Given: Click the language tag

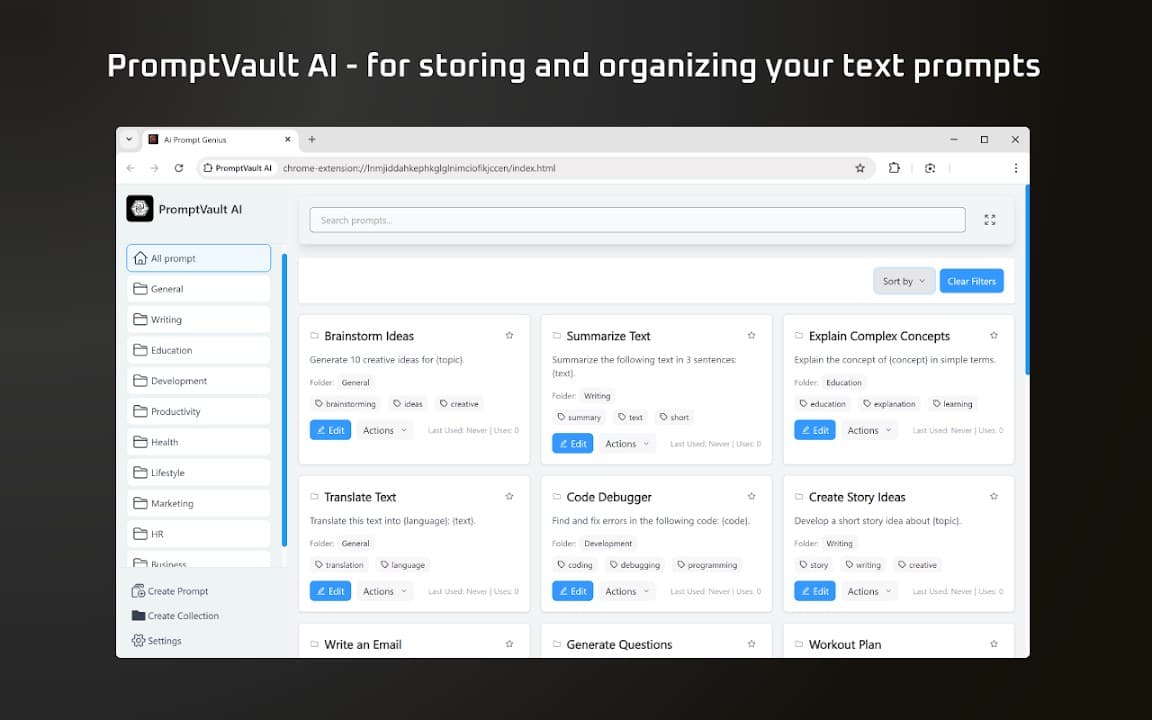Looking at the screenshot, I should click(x=402, y=564).
